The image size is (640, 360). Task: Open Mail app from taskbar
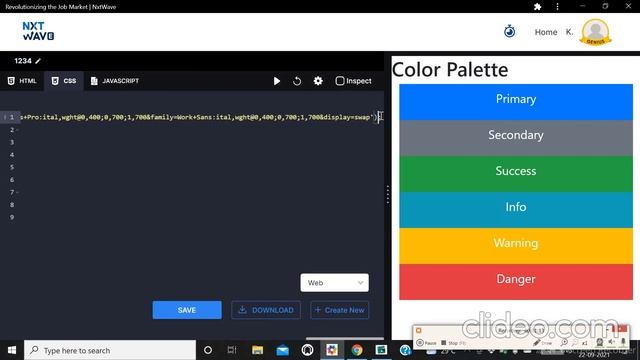click(x=282, y=350)
